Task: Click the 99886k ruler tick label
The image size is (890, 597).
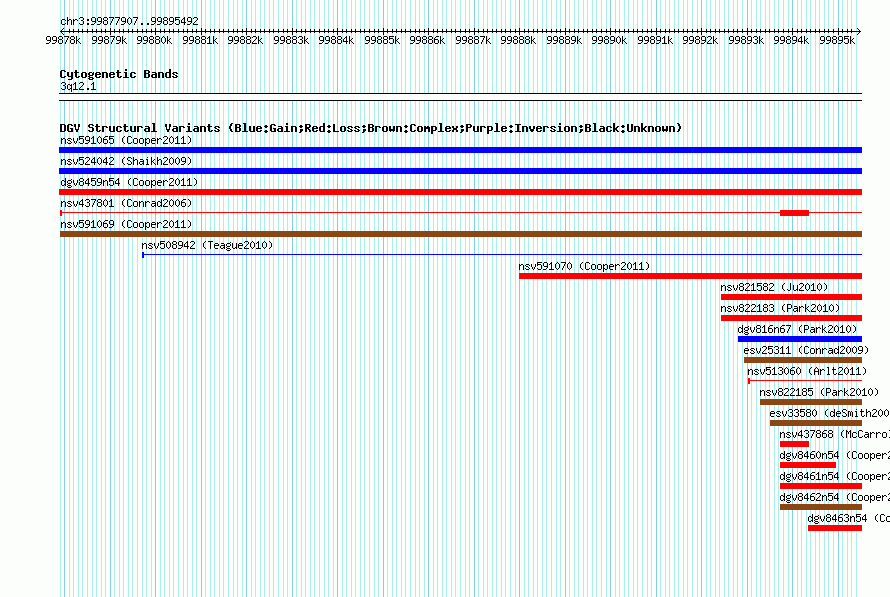Action: 427,40
